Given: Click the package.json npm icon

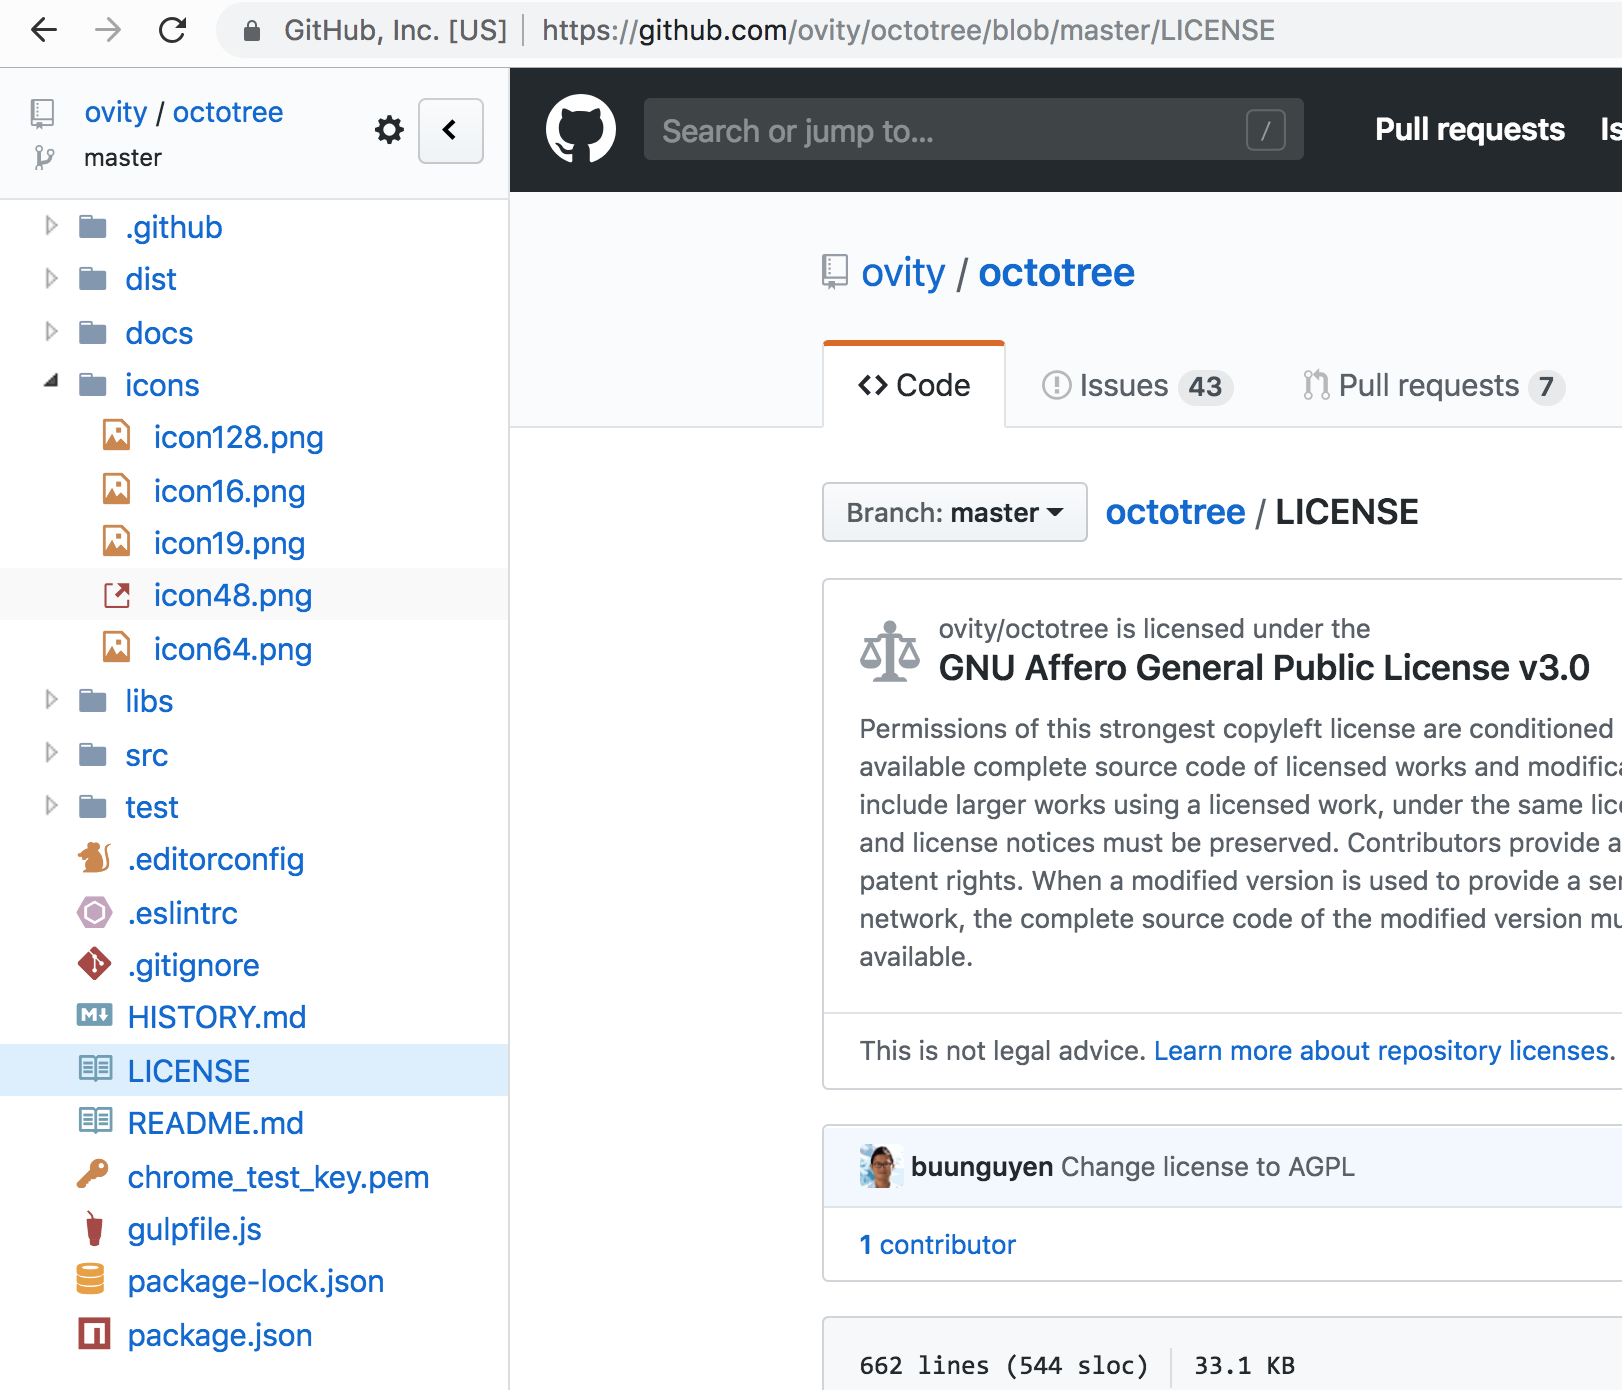Looking at the screenshot, I should pos(94,1333).
